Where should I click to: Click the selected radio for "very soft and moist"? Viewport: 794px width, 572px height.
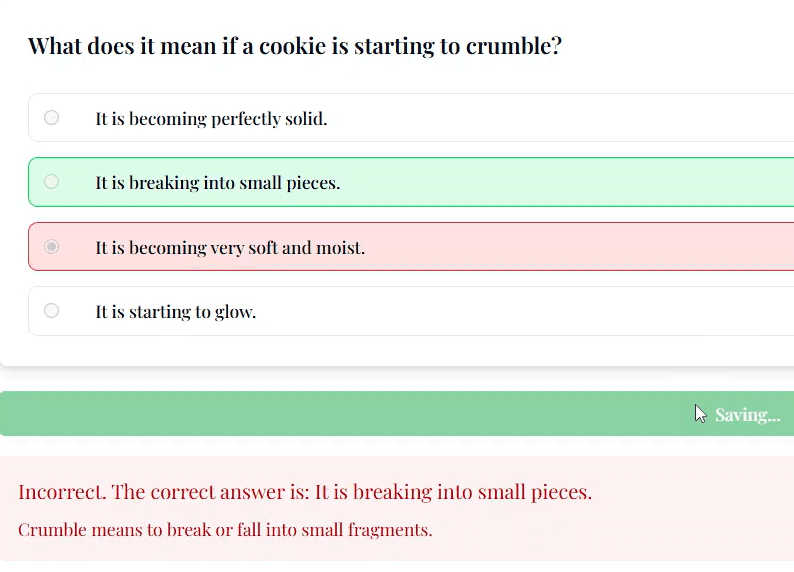click(x=52, y=247)
